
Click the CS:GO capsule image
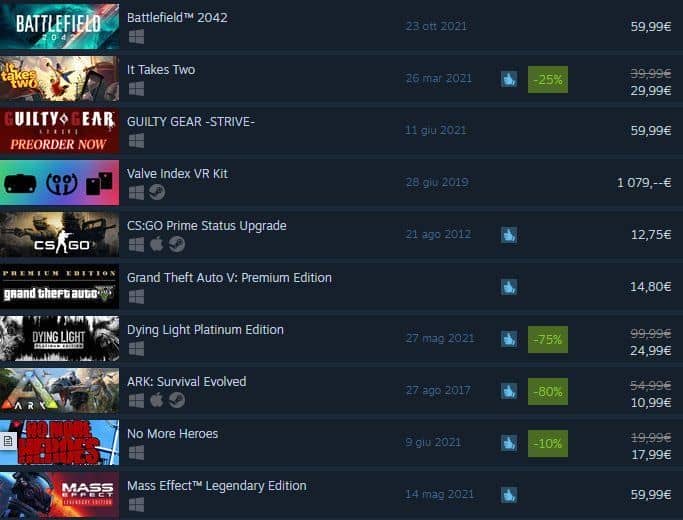[x=59, y=234]
